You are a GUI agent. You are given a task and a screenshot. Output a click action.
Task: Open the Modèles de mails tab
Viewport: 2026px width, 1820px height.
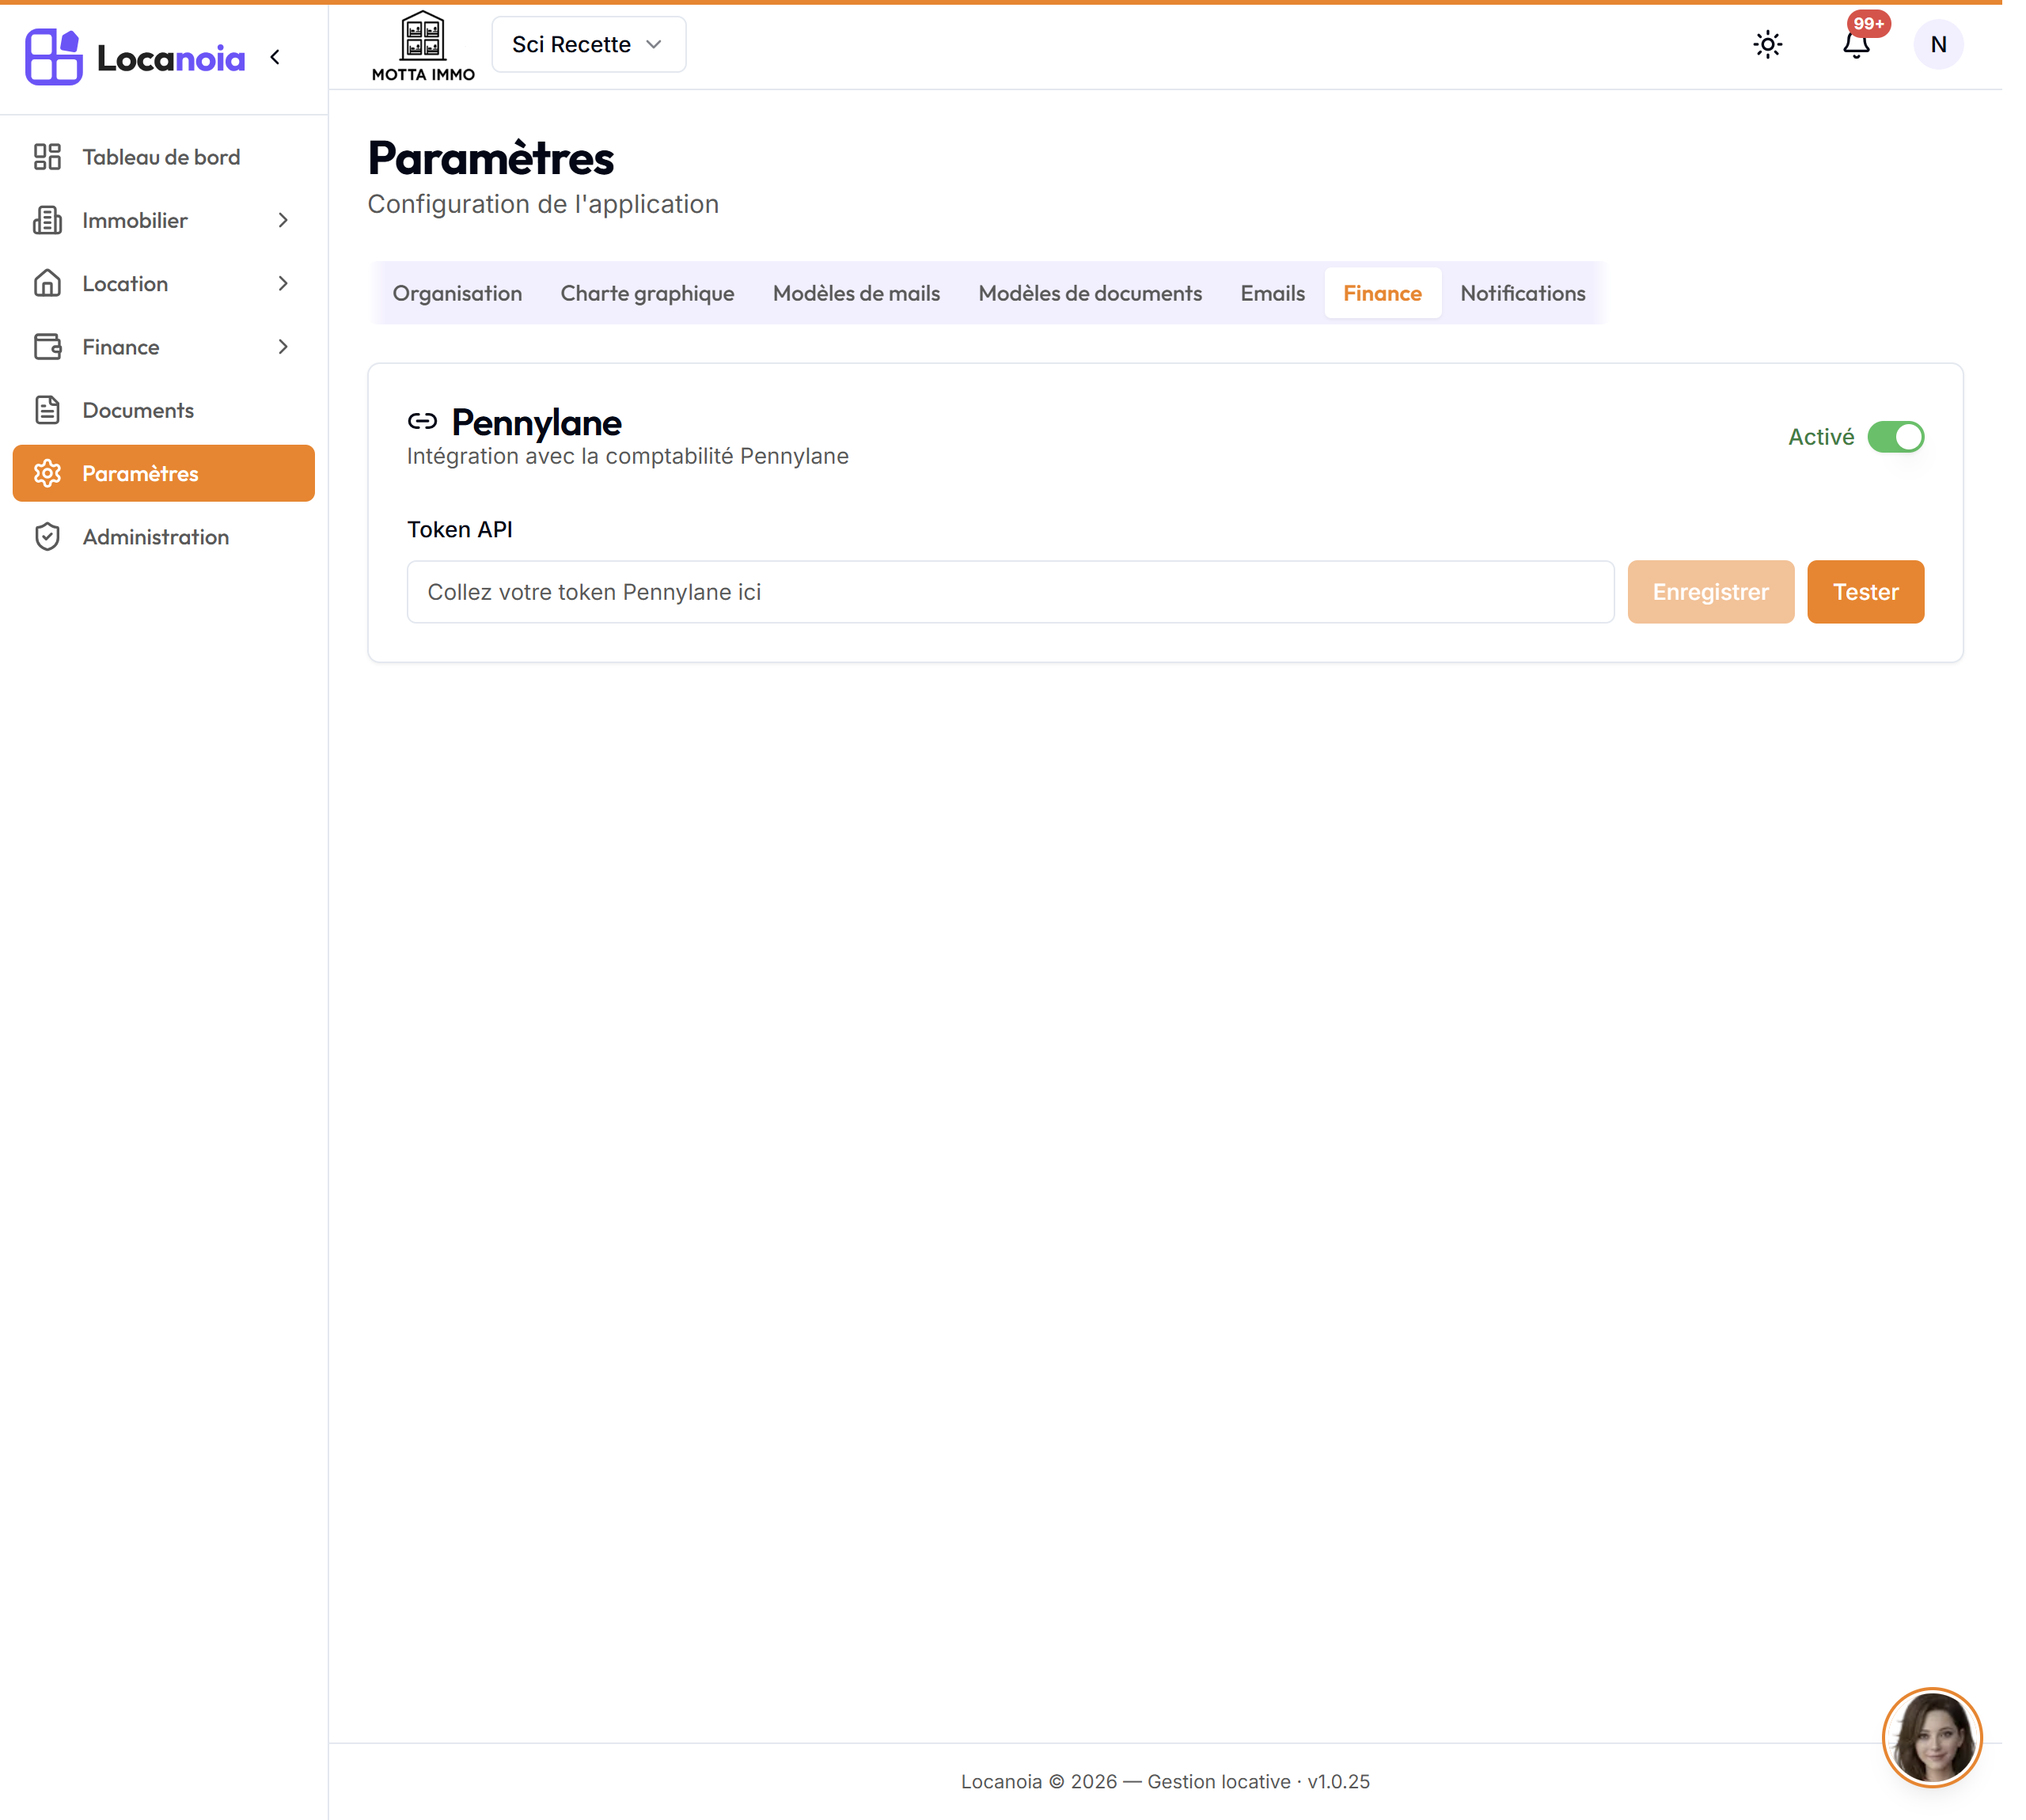(856, 293)
